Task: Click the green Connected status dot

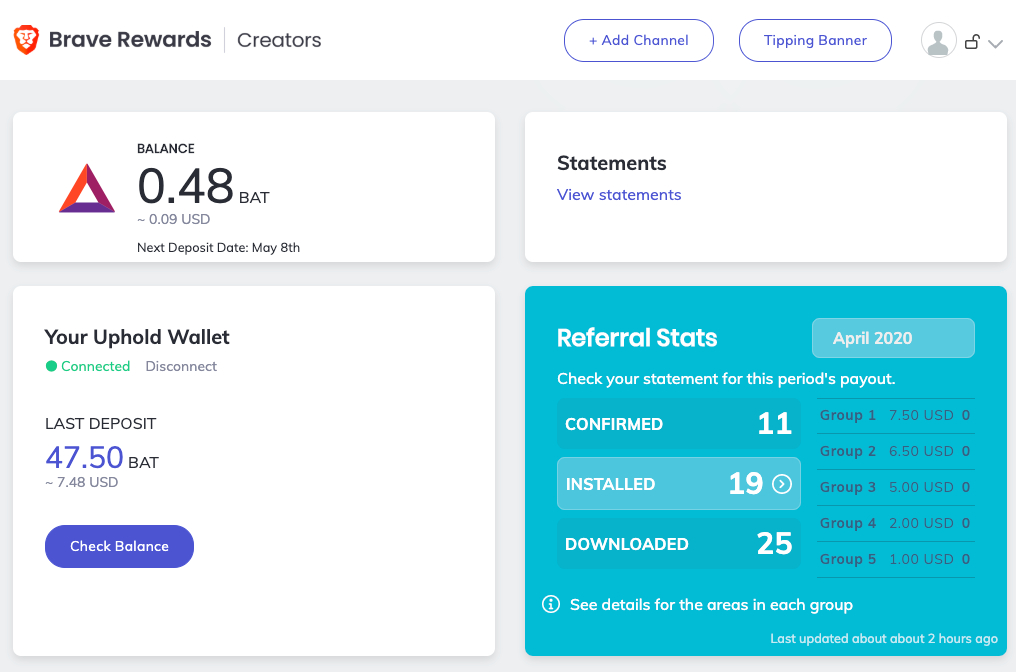Action: coord(51,366)
